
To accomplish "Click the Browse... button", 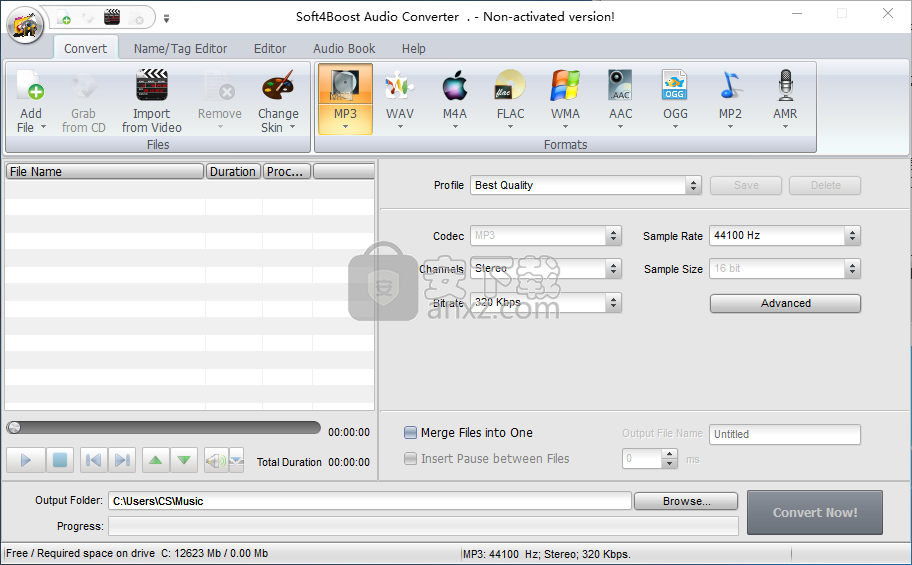I will 686,501.
